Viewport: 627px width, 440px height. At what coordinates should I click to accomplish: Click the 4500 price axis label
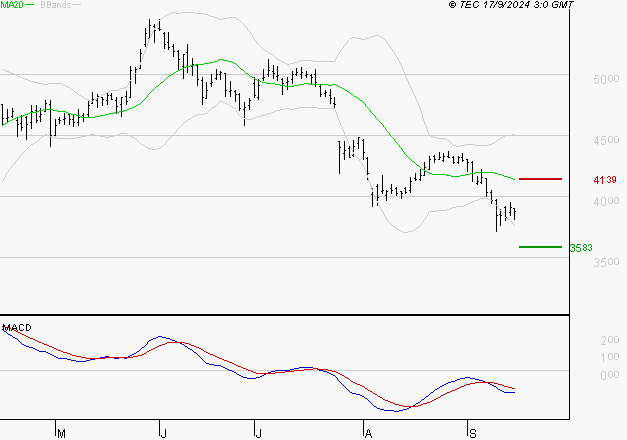click(606, 140)
